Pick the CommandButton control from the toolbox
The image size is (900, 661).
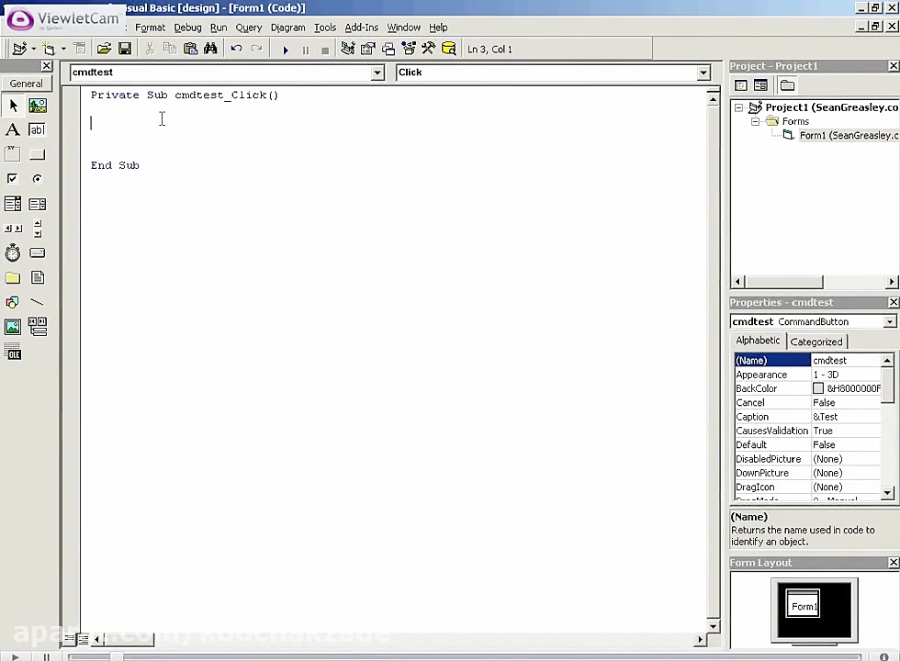coord(37,153)
